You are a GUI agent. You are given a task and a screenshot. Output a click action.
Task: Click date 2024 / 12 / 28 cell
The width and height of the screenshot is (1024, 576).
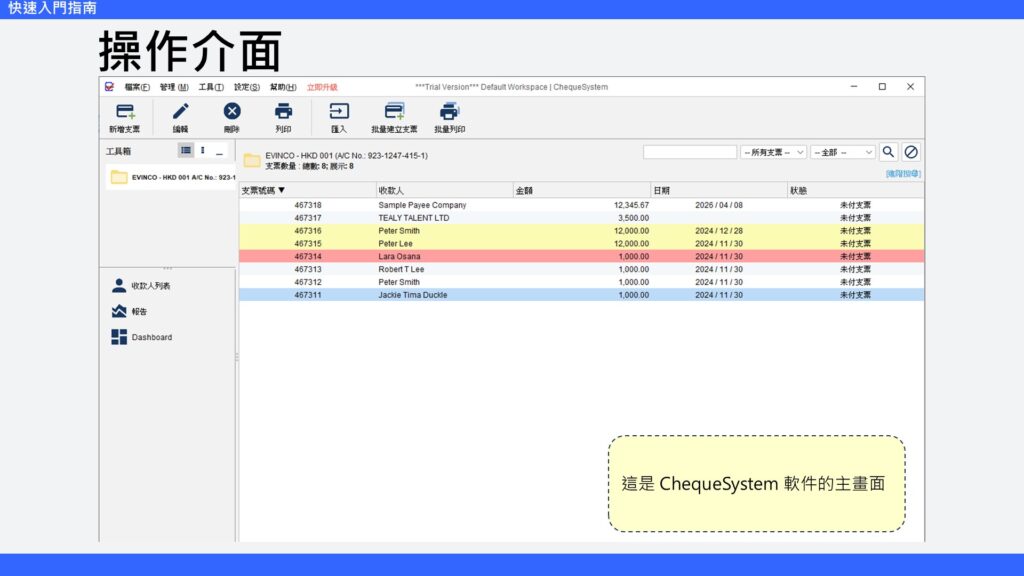[x=718, y=231]
